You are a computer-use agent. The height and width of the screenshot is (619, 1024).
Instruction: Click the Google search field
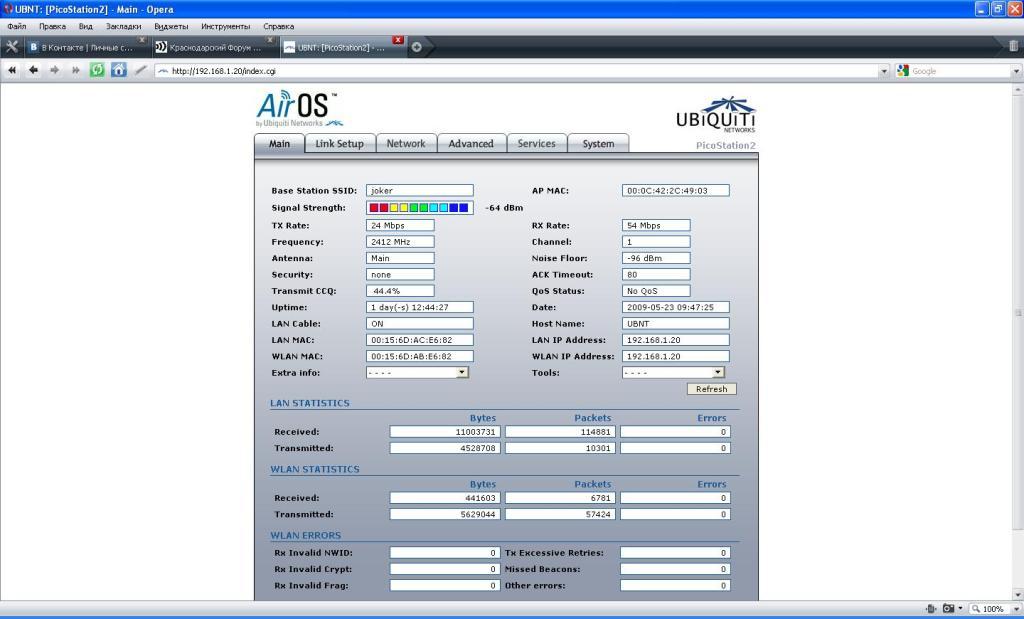coord(959,71)
